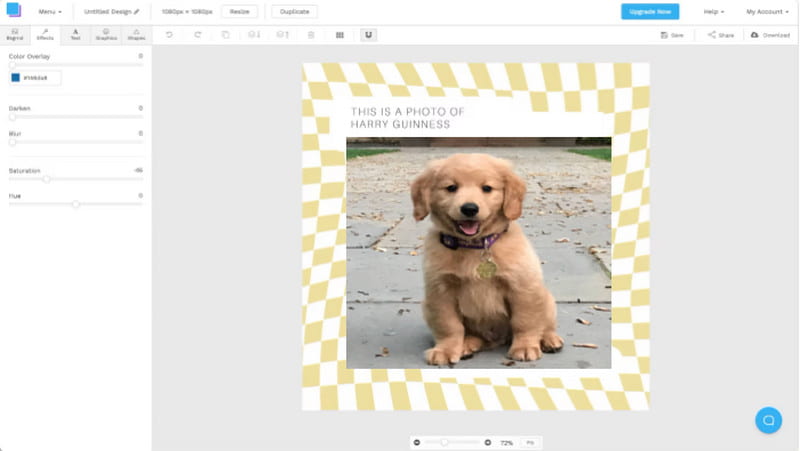Click the Saturation slider handle
The height and width of the screenshot is (451, 800).
click(46, 179)
